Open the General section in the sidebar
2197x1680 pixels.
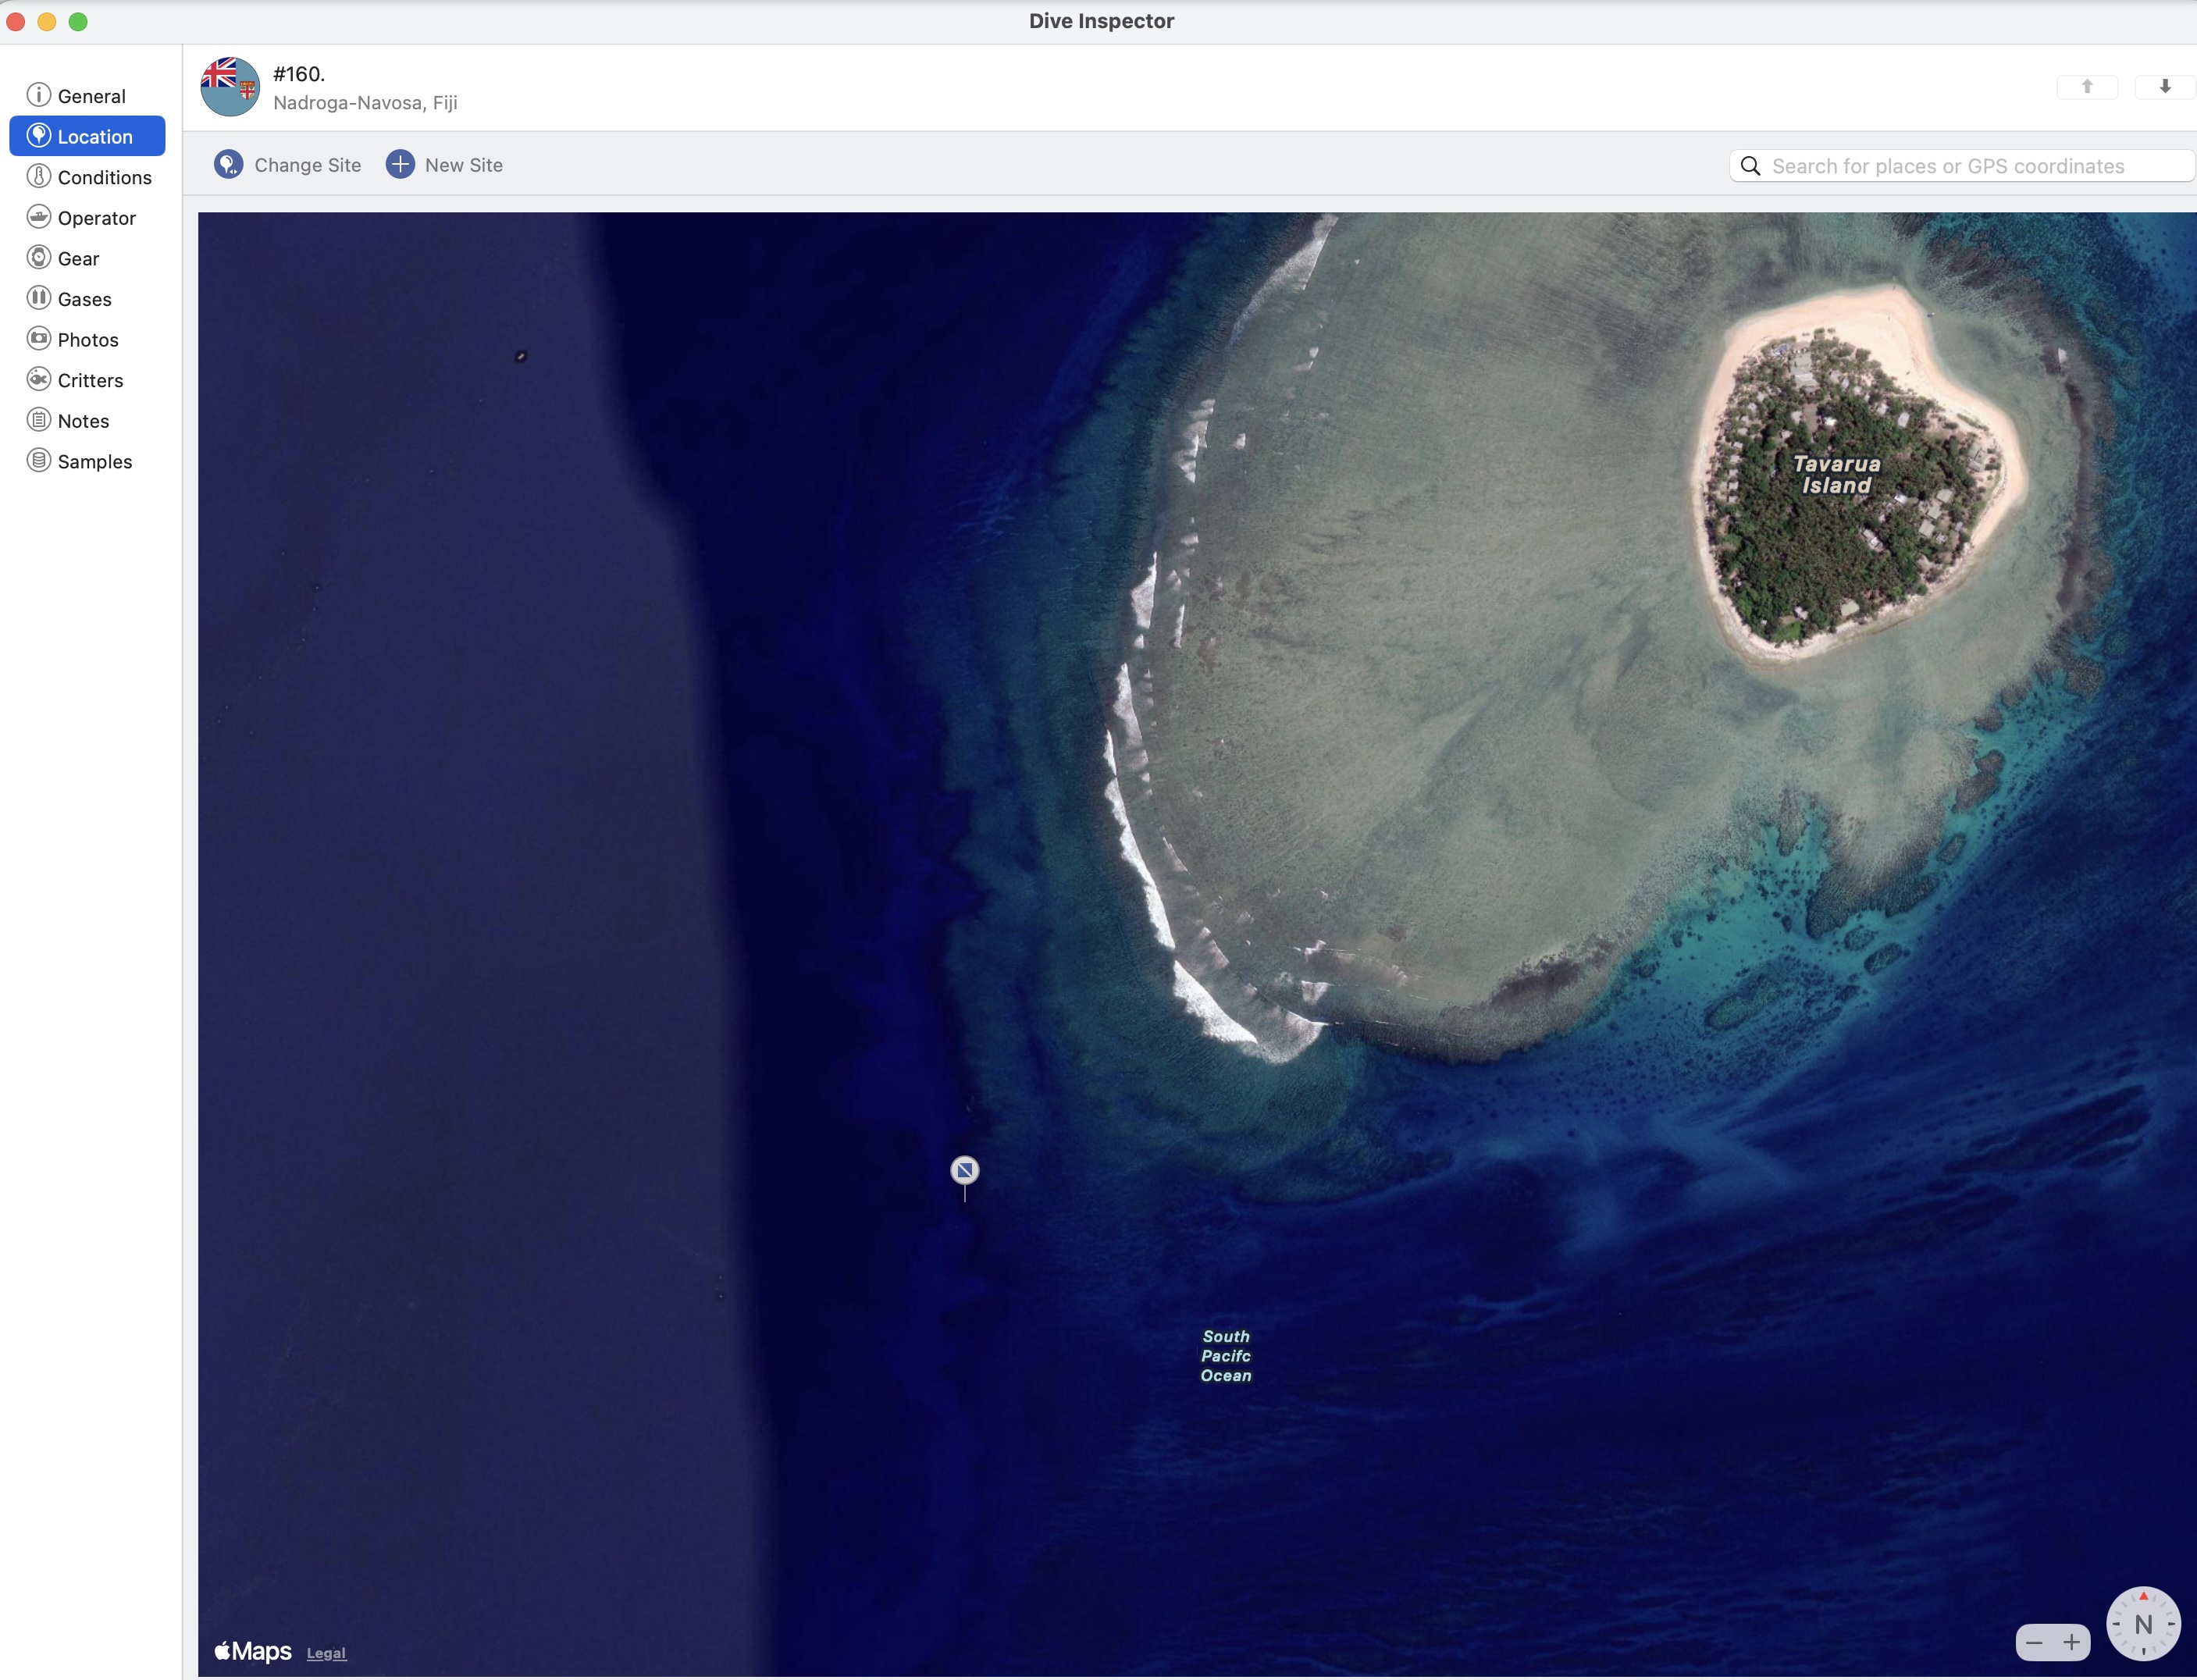90,96
